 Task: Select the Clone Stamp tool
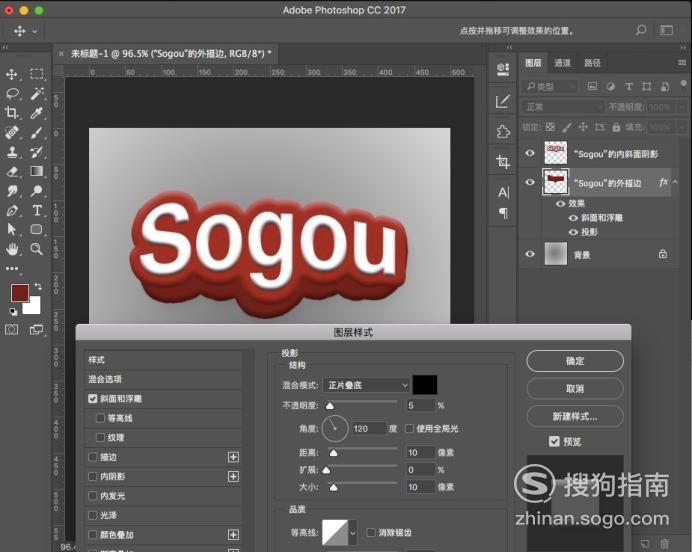pos(12,152)
